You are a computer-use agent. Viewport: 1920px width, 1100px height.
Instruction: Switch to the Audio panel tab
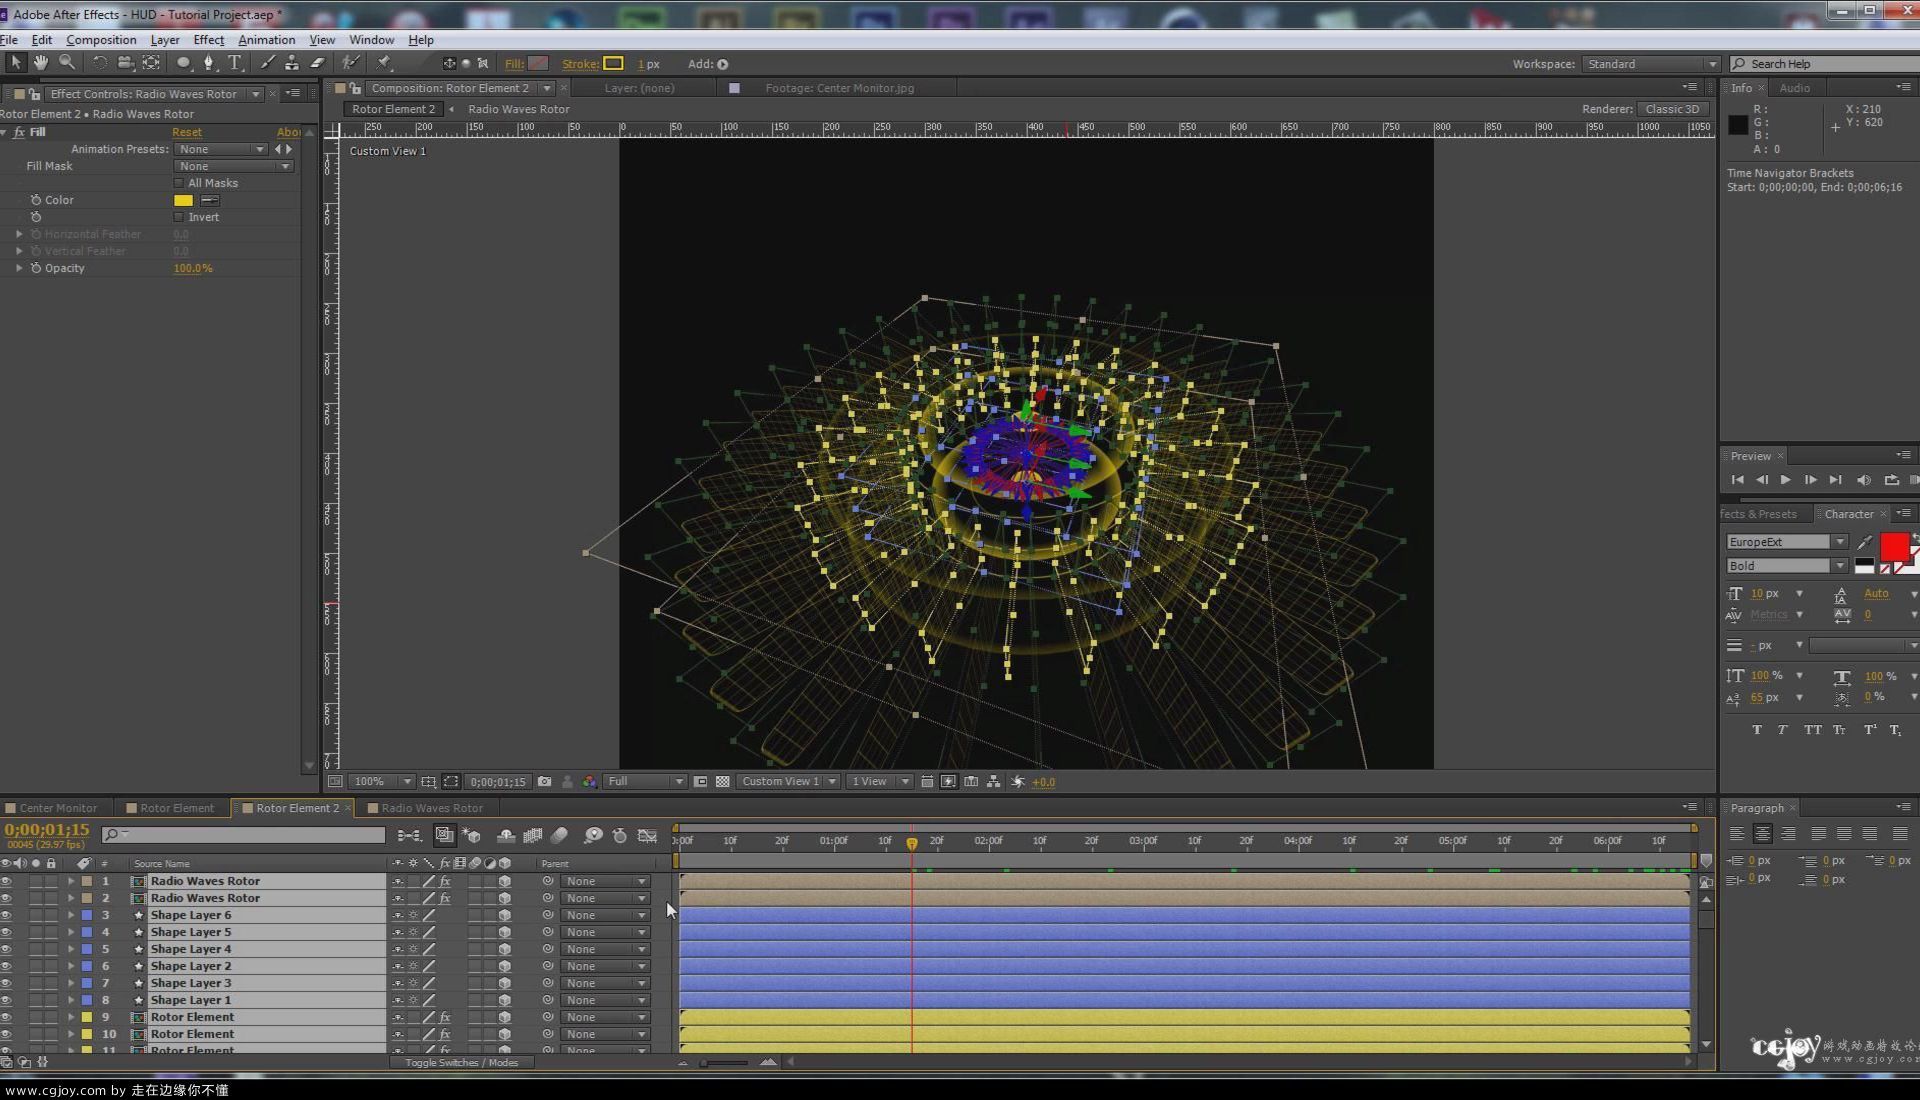1794,88
